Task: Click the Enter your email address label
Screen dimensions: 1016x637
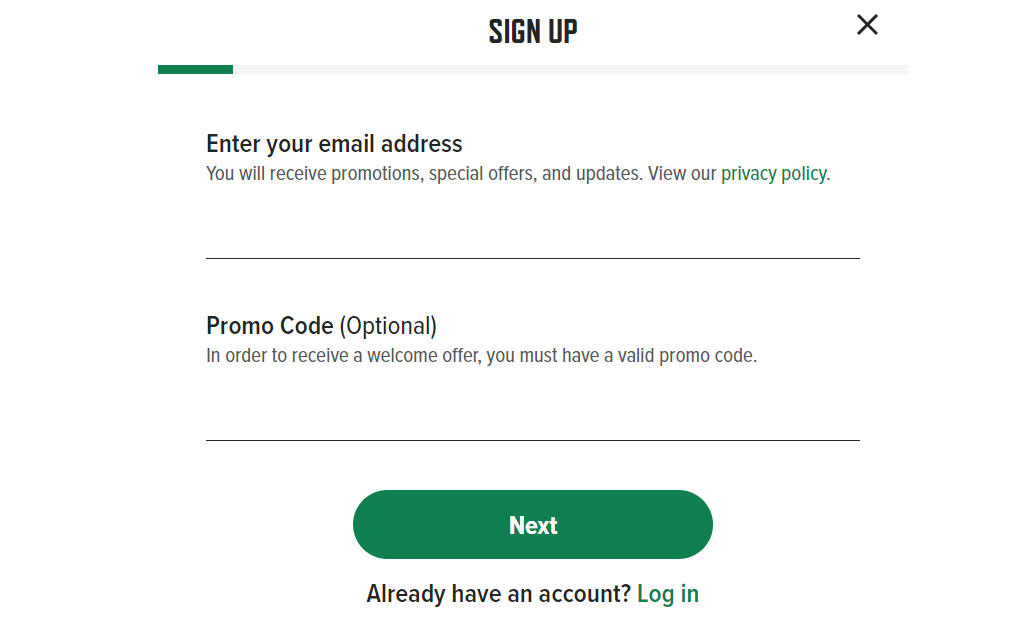Action: click(x=334, y=144)
